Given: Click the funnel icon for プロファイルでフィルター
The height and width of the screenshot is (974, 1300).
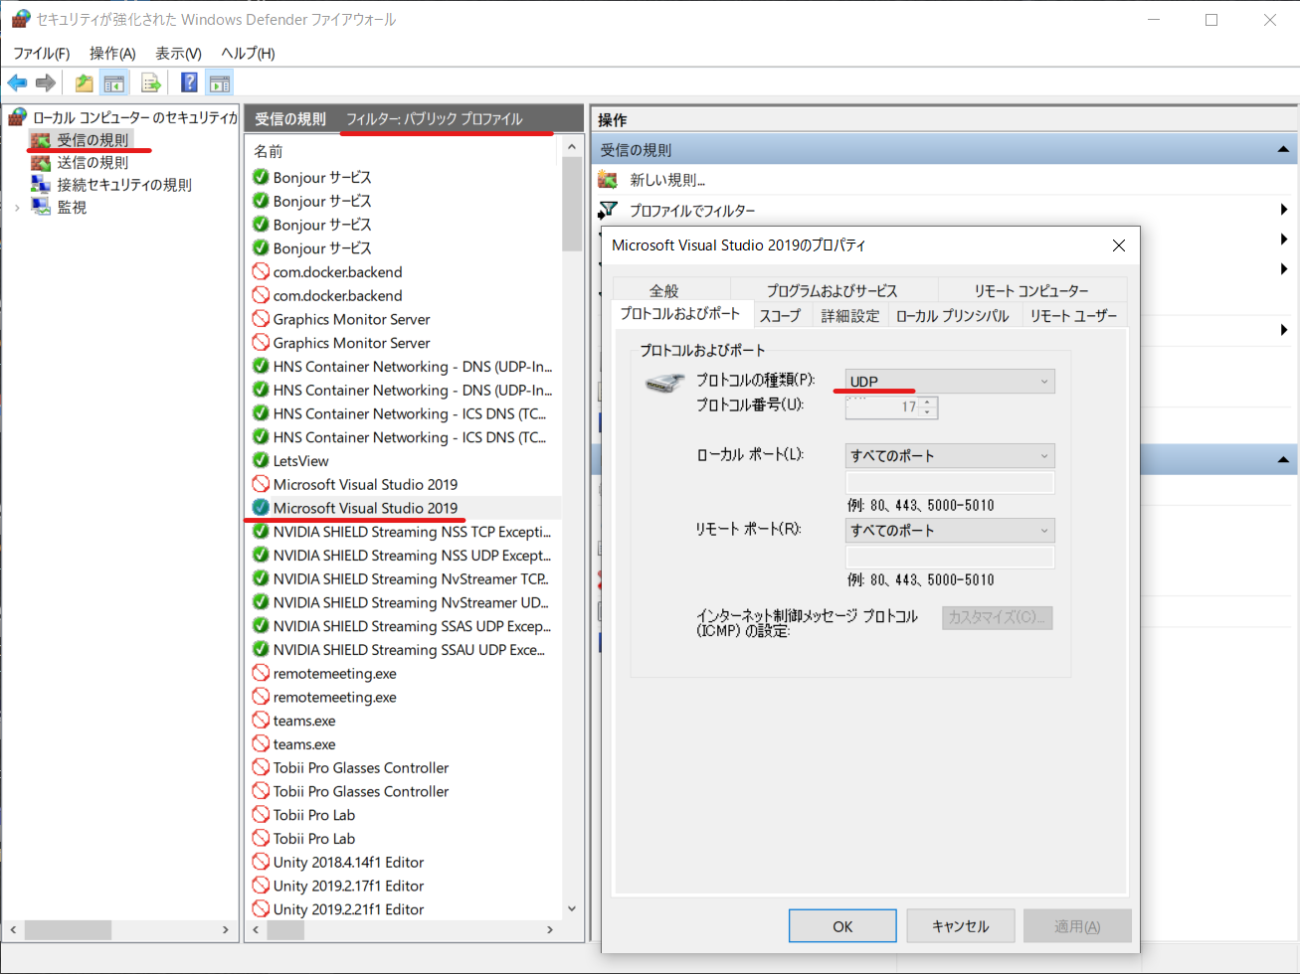Looking at the screenshot, I should point(608,210).
